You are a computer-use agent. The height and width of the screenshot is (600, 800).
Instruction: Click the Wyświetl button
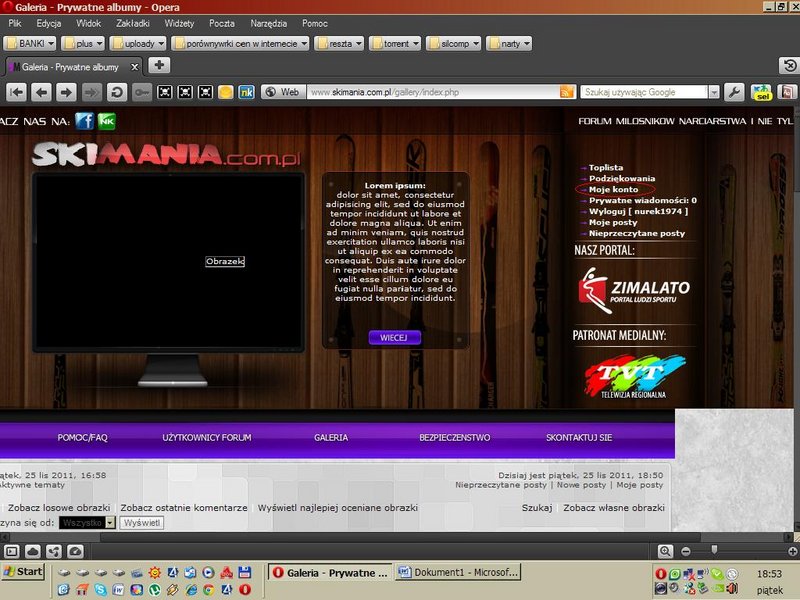pos(142,523)
